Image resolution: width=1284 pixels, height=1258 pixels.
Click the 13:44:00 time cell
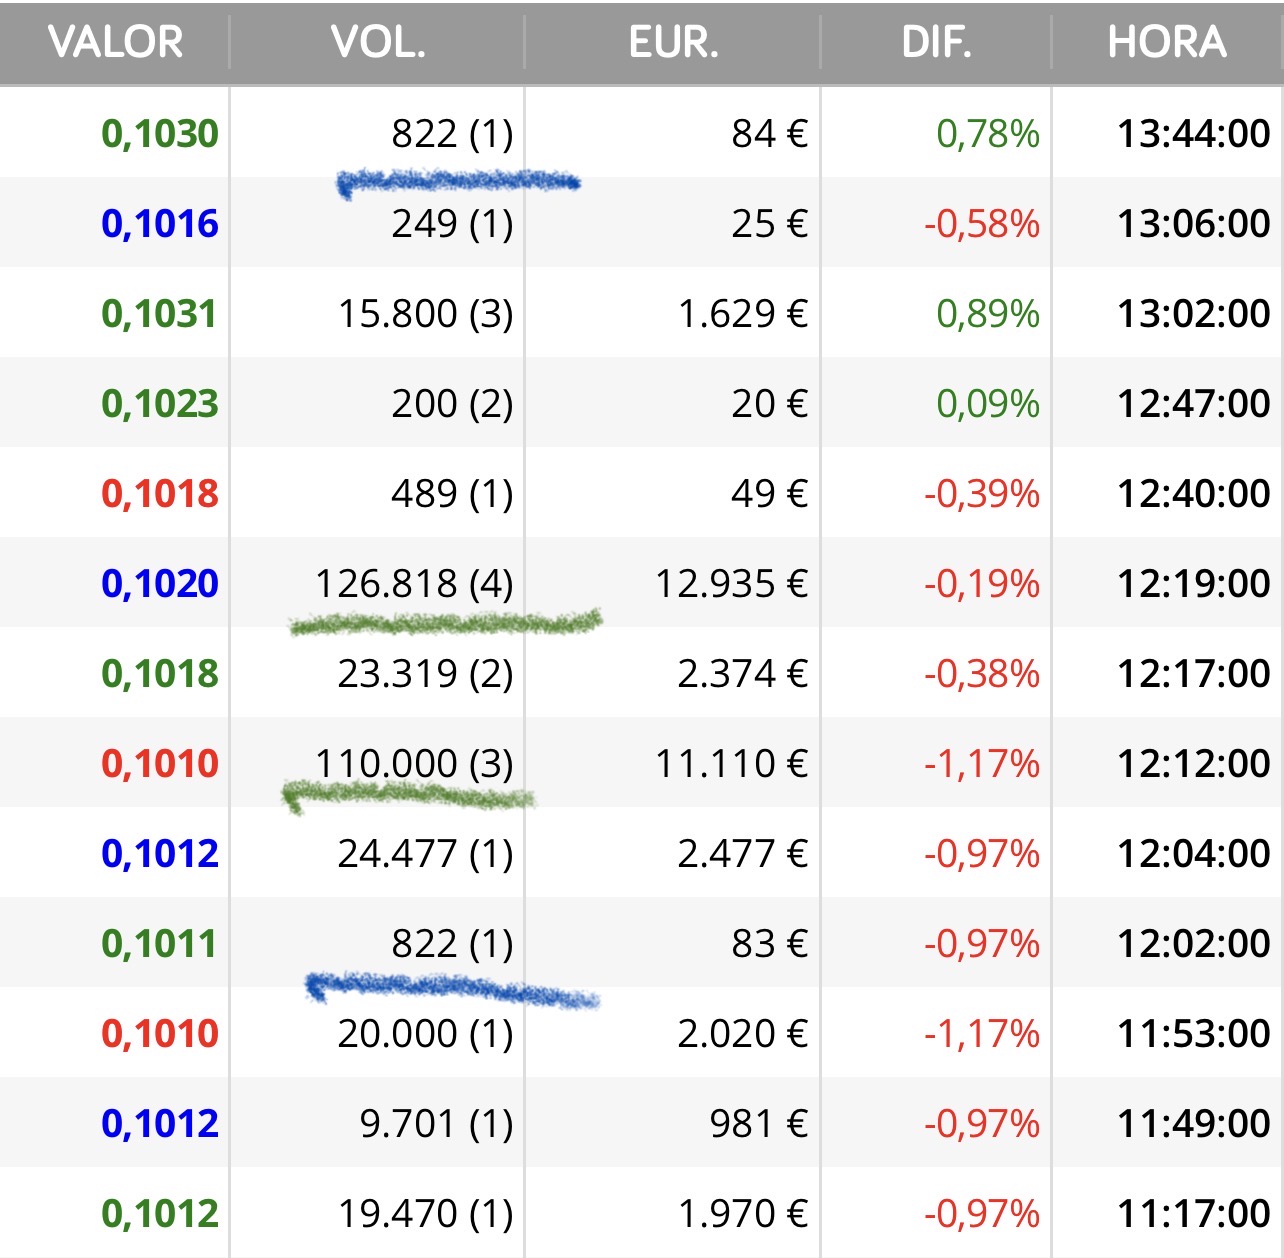pos(1194,134)
